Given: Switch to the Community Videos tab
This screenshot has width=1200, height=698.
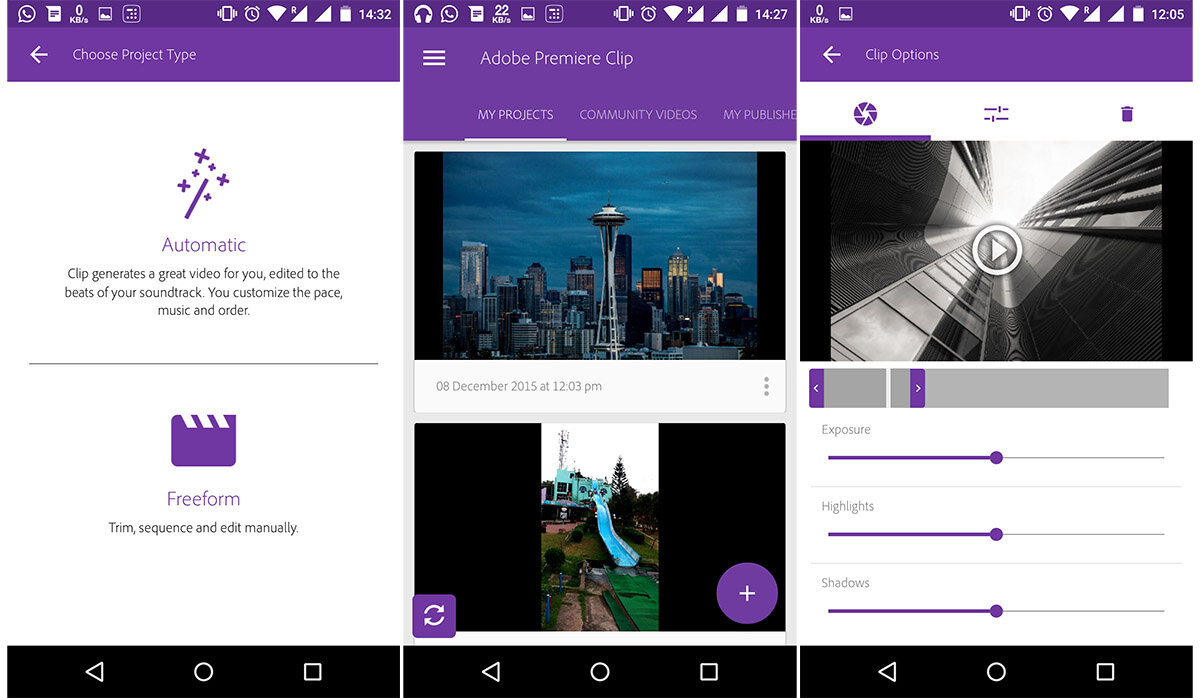Looking at the screenshot, I should tap(638, 115).
